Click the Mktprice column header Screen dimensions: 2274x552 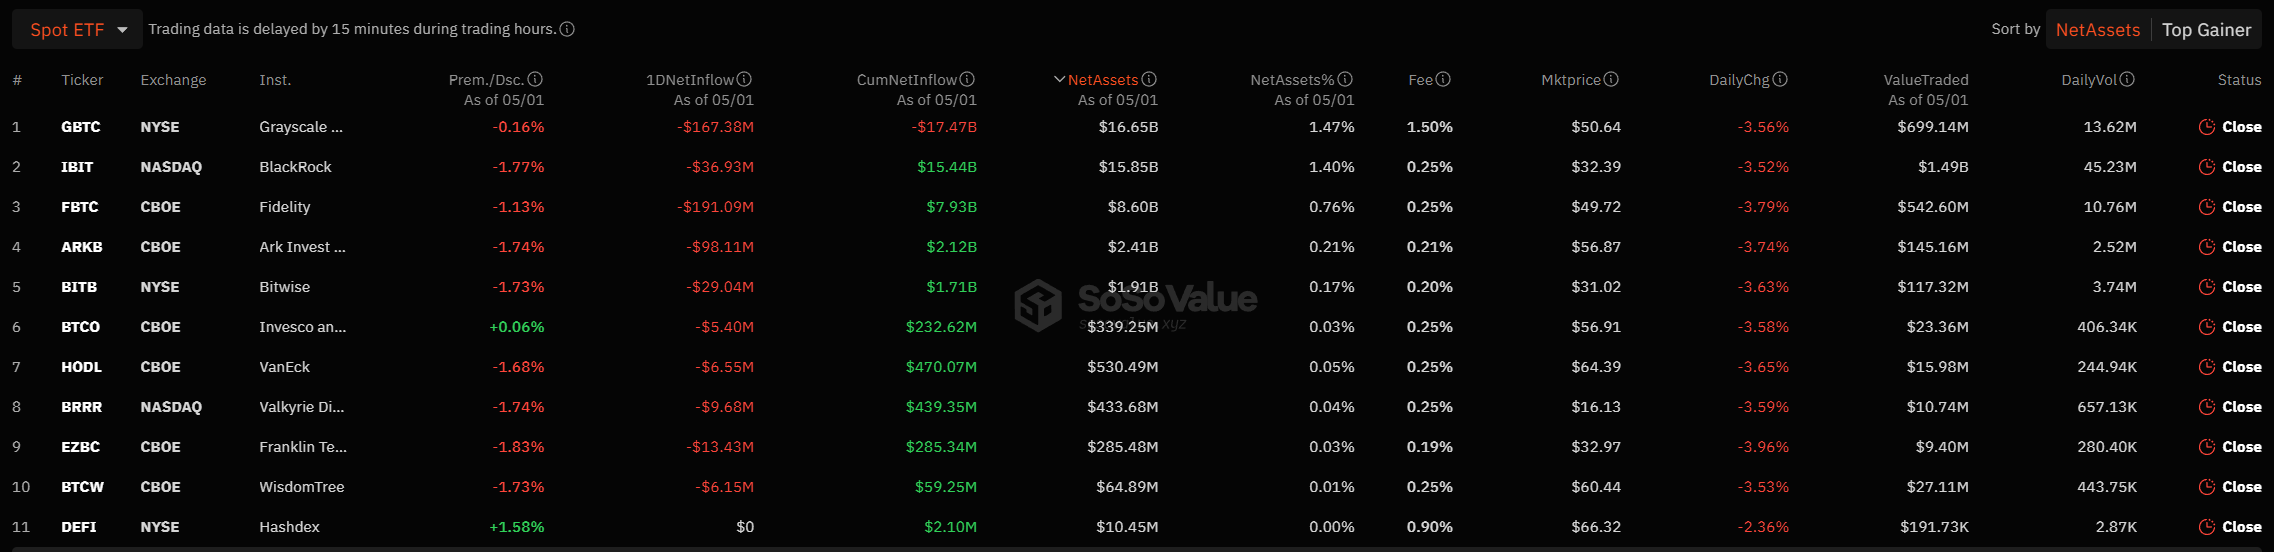click(1570, 80)
